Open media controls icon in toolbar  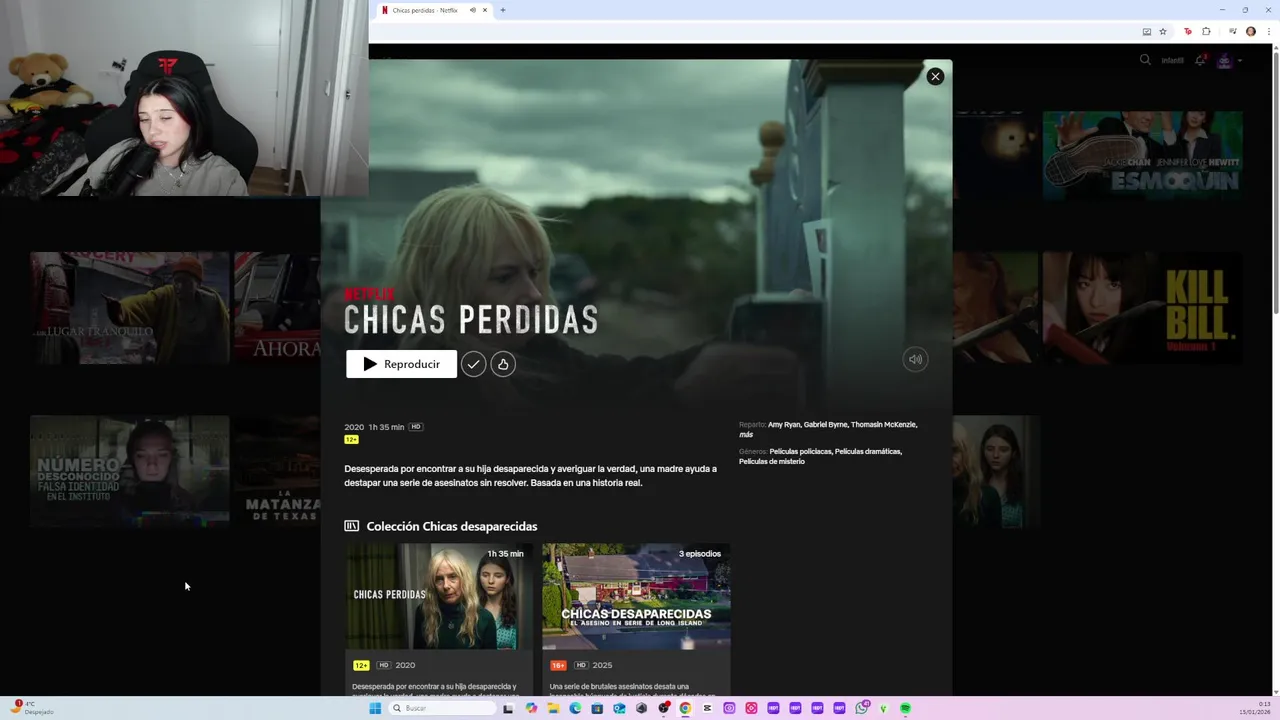tap(1233, 31)
